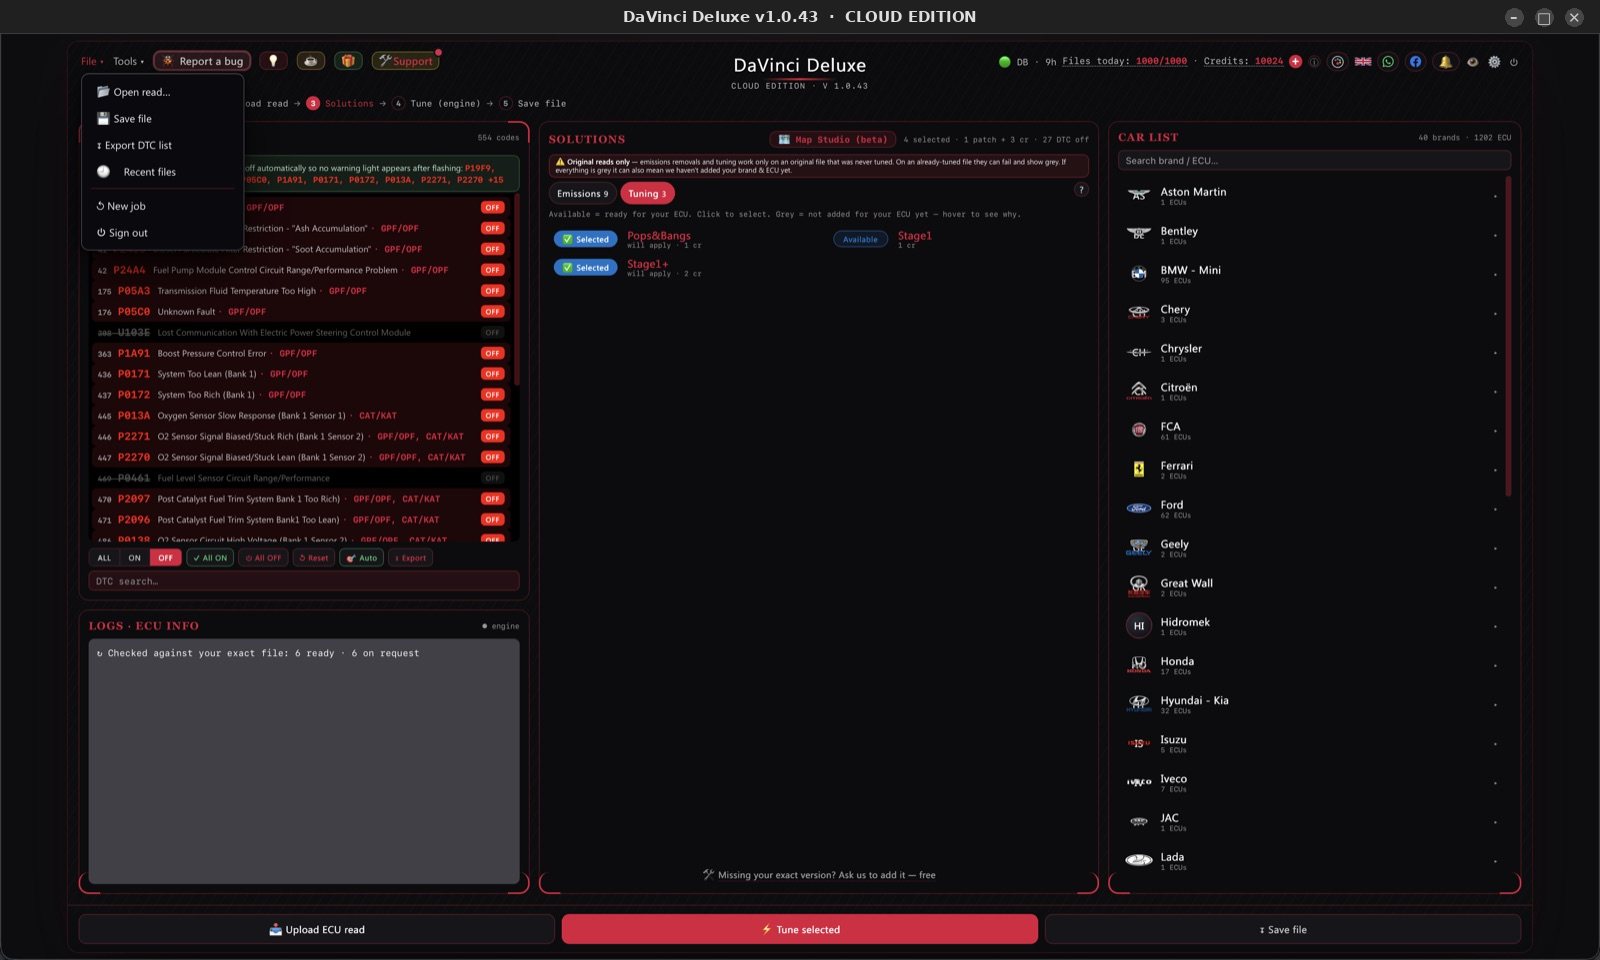Screen dimensions: 1600x960
Task: Select the Ford brand logo
Action: click(1138, 508)
